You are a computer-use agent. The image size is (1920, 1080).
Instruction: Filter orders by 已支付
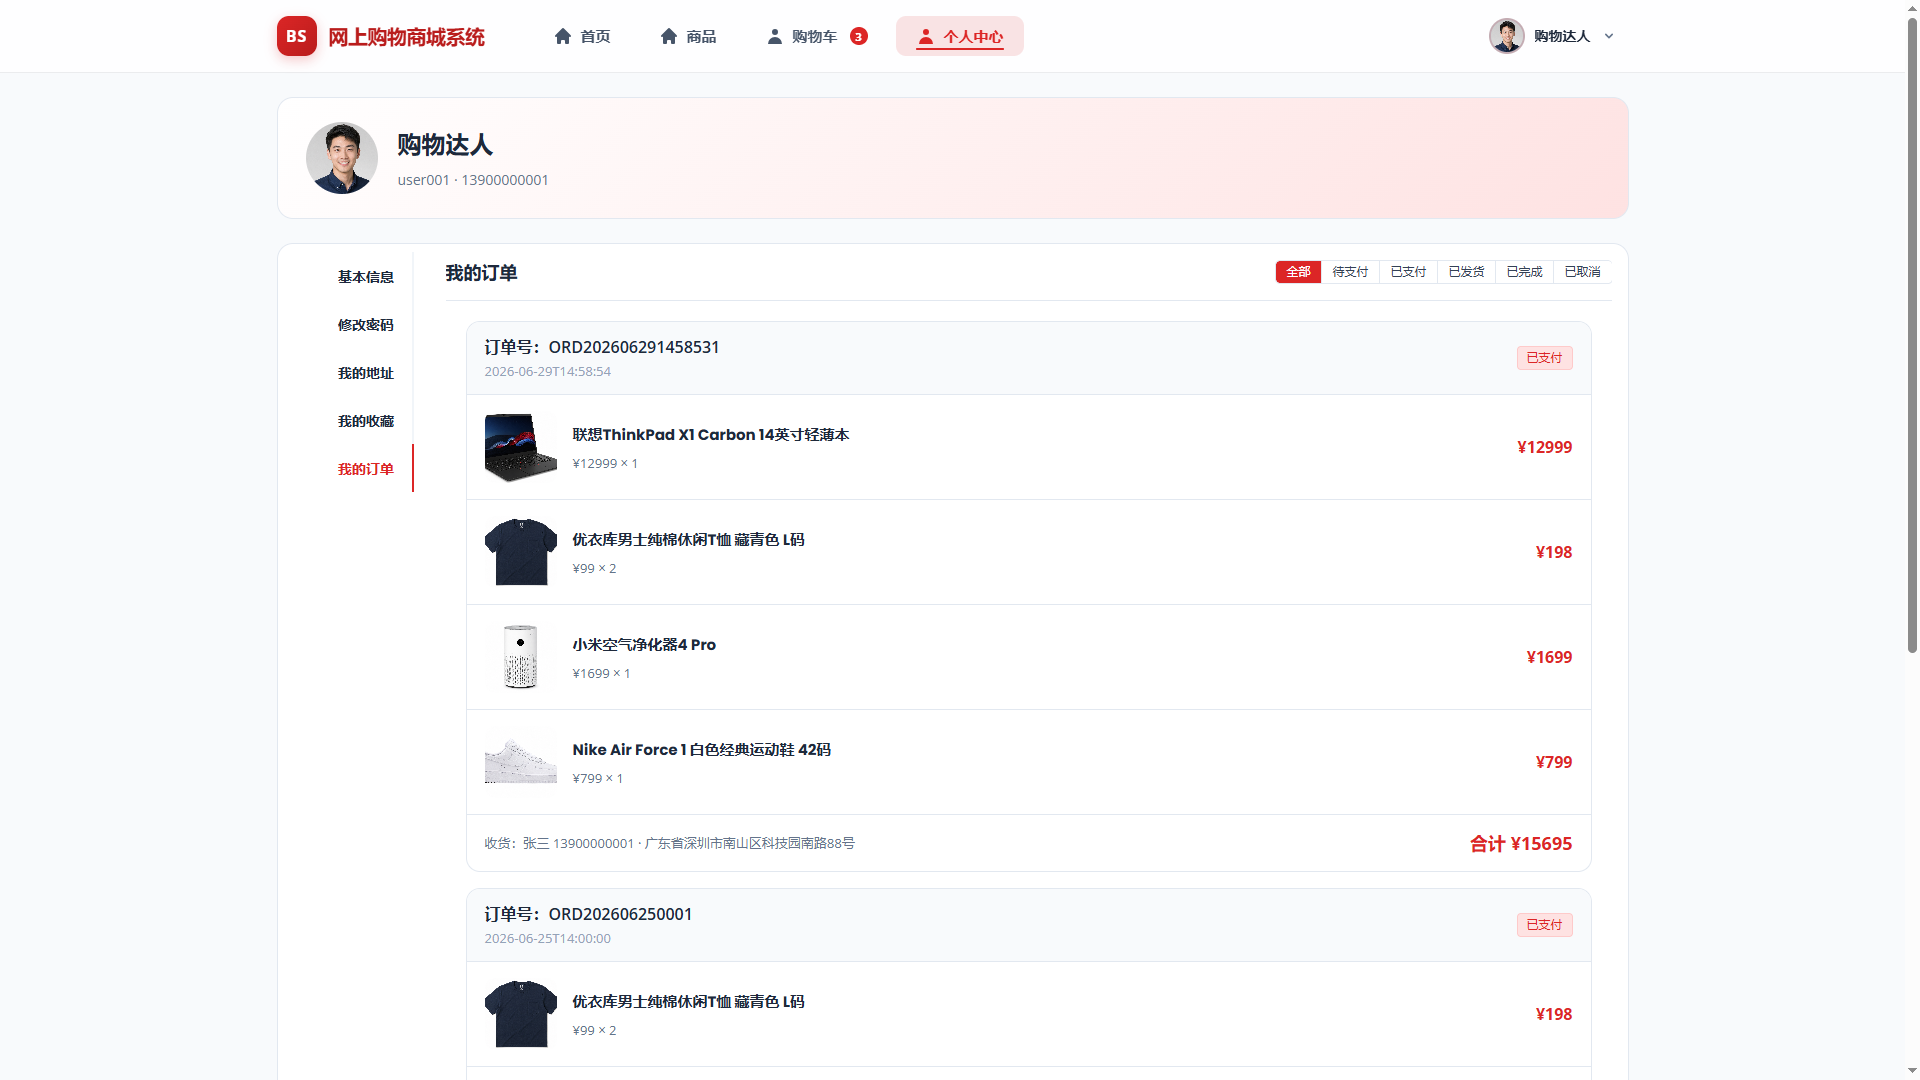(1408, 272)
